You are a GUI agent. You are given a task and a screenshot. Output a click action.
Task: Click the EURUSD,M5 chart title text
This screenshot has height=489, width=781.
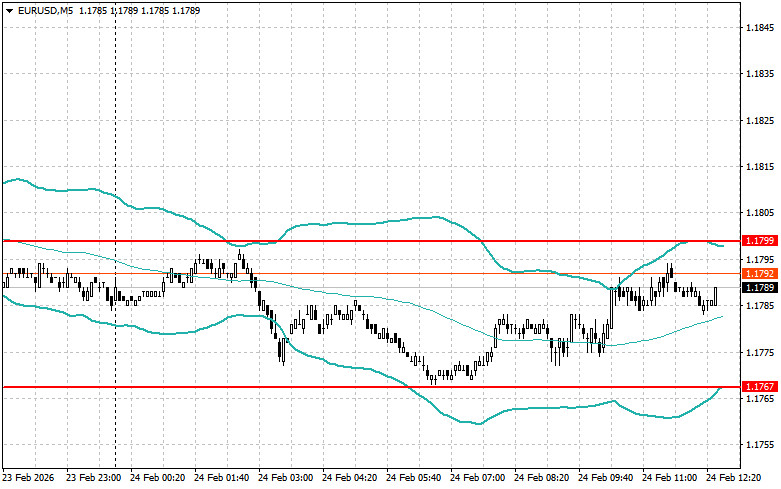[45, 10]
